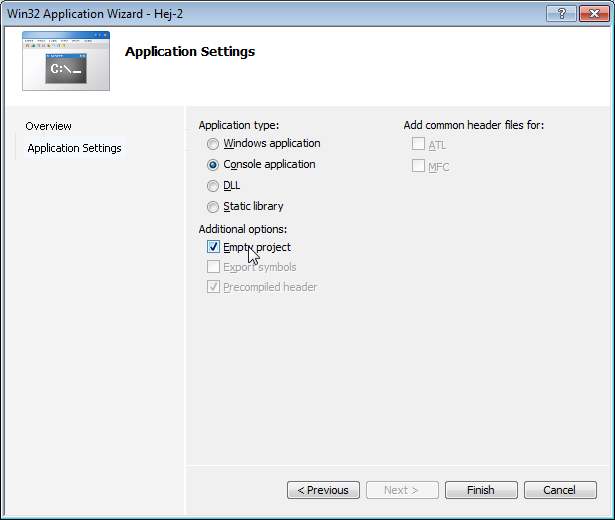
Task: Uncheck the Empty project checkbox
Action: point(213,247)
